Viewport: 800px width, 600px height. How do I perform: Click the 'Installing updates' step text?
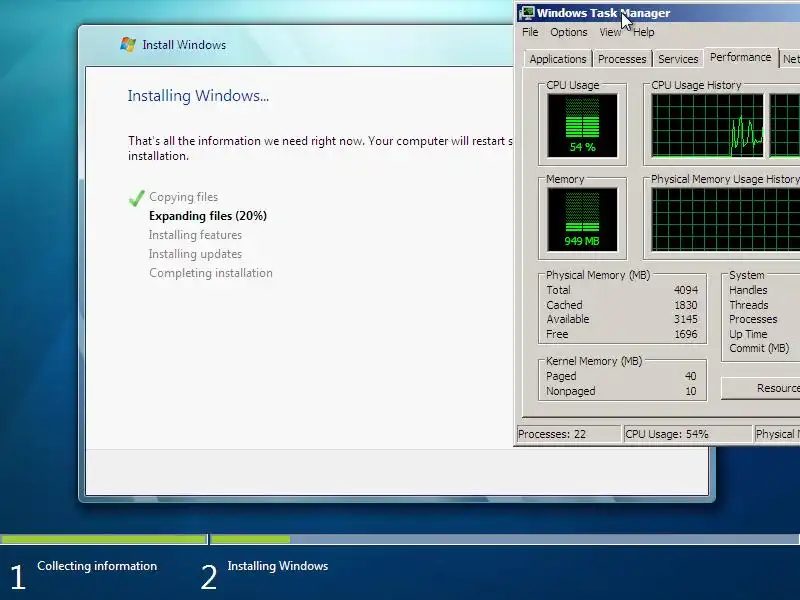point(195,254)
